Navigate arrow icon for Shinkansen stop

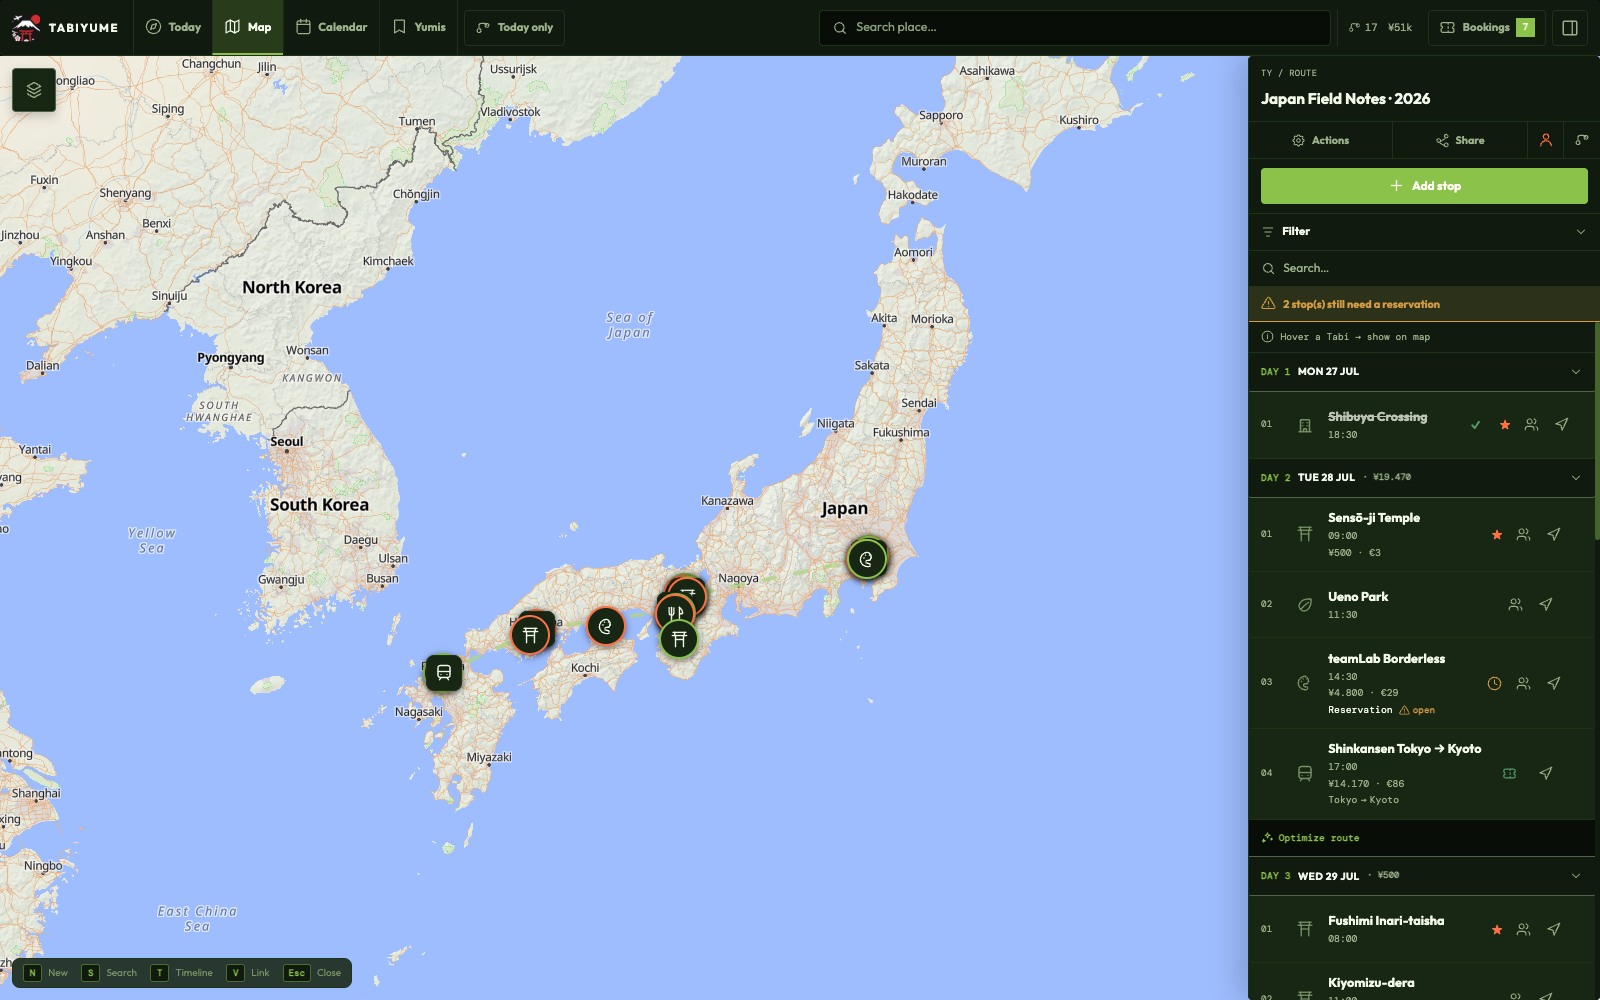click(x=1545, y=773)
